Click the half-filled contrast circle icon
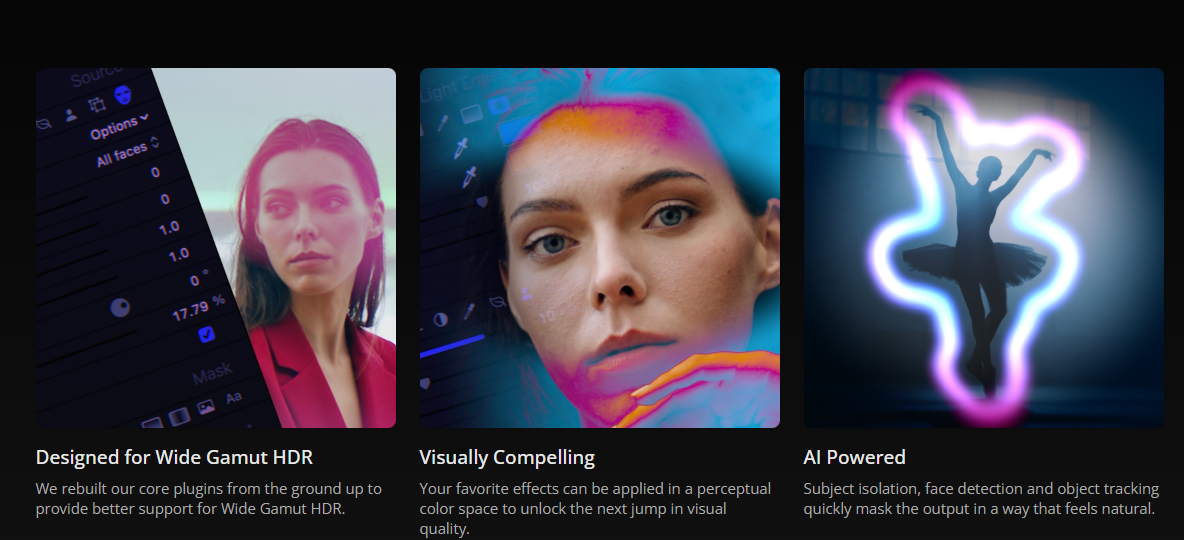 440,320
